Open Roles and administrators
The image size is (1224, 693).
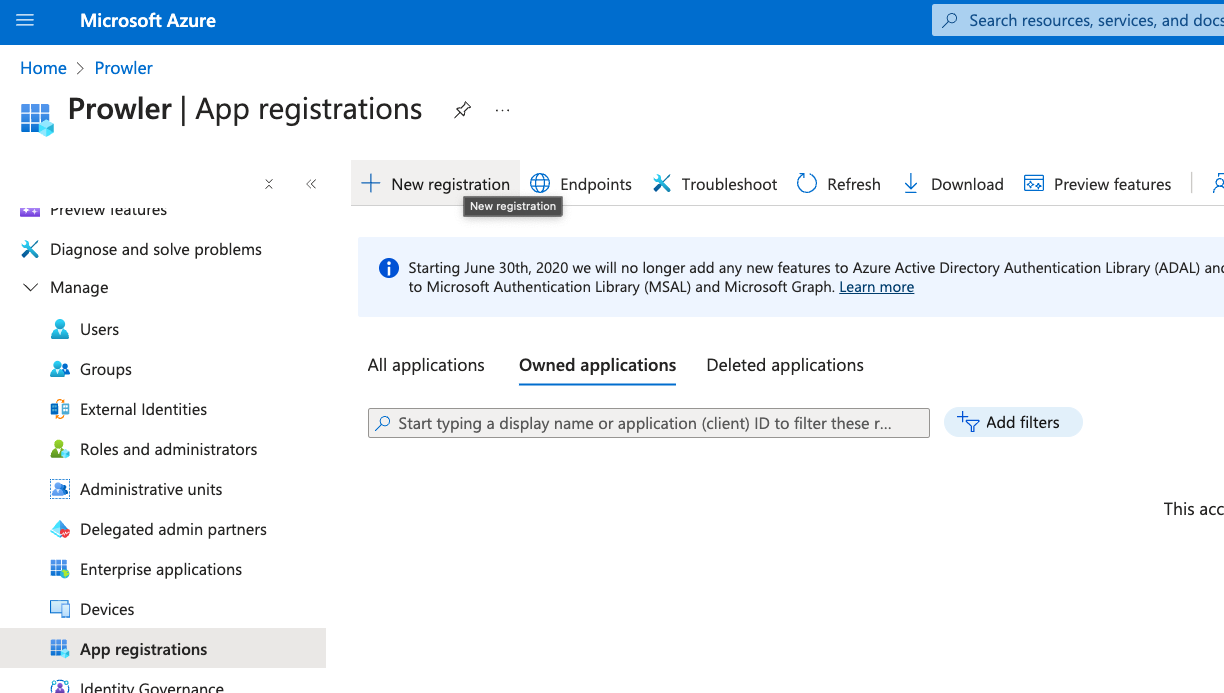[169, 449]
